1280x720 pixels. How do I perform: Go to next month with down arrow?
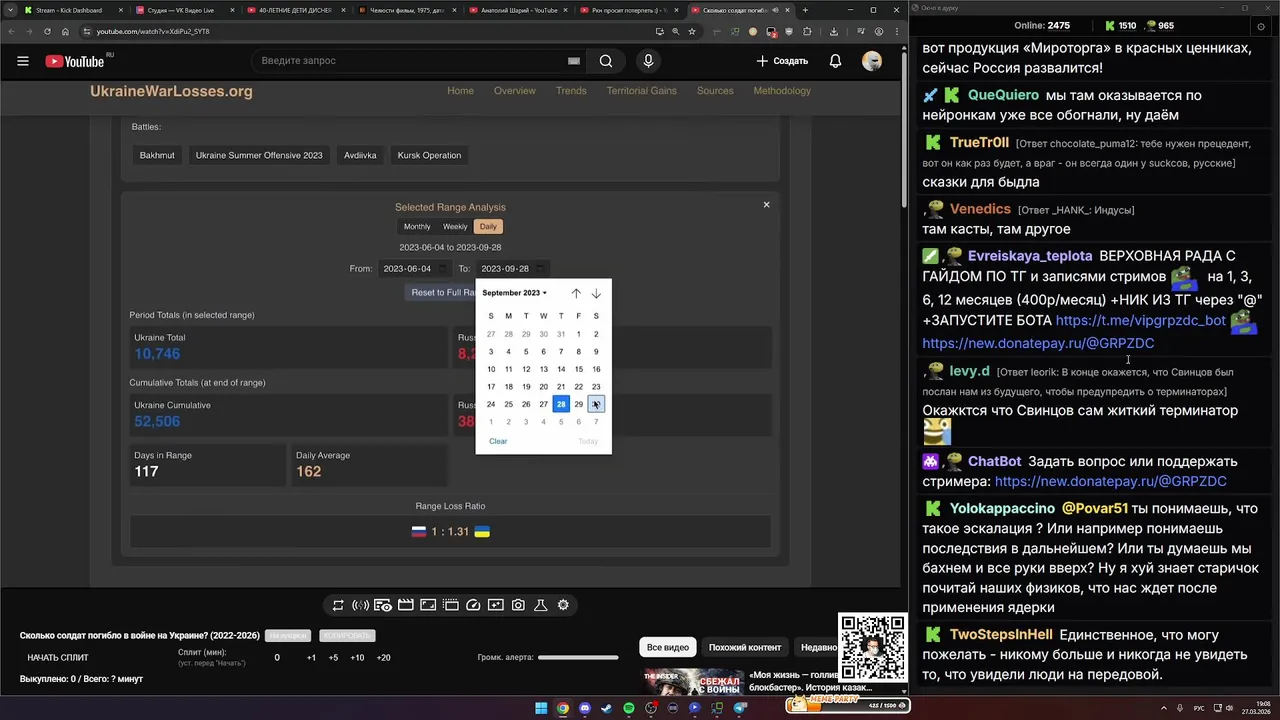click(x=596, y=293)
